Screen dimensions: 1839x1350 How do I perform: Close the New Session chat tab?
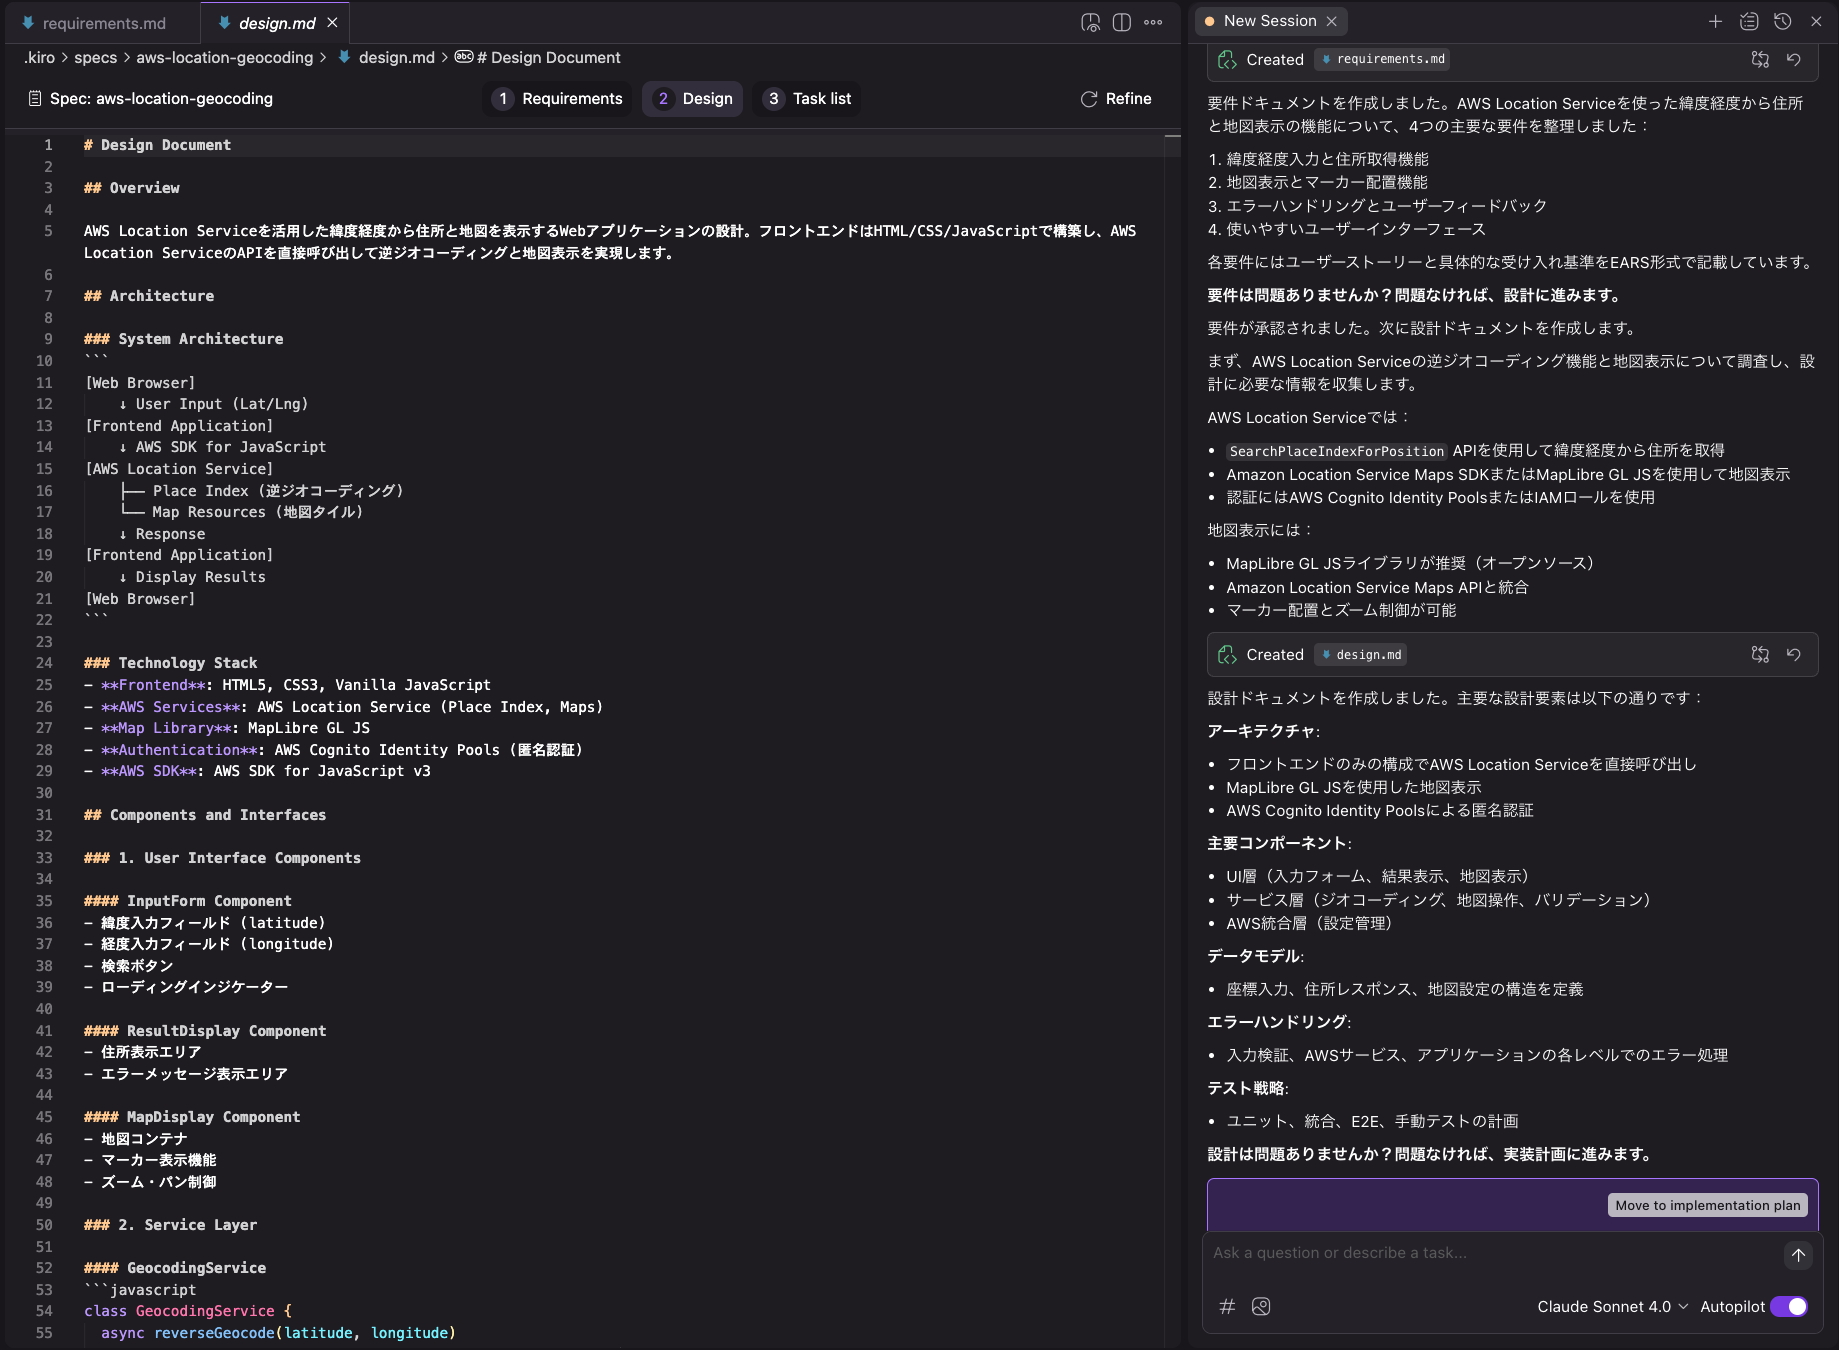(x=1331, y=21)
